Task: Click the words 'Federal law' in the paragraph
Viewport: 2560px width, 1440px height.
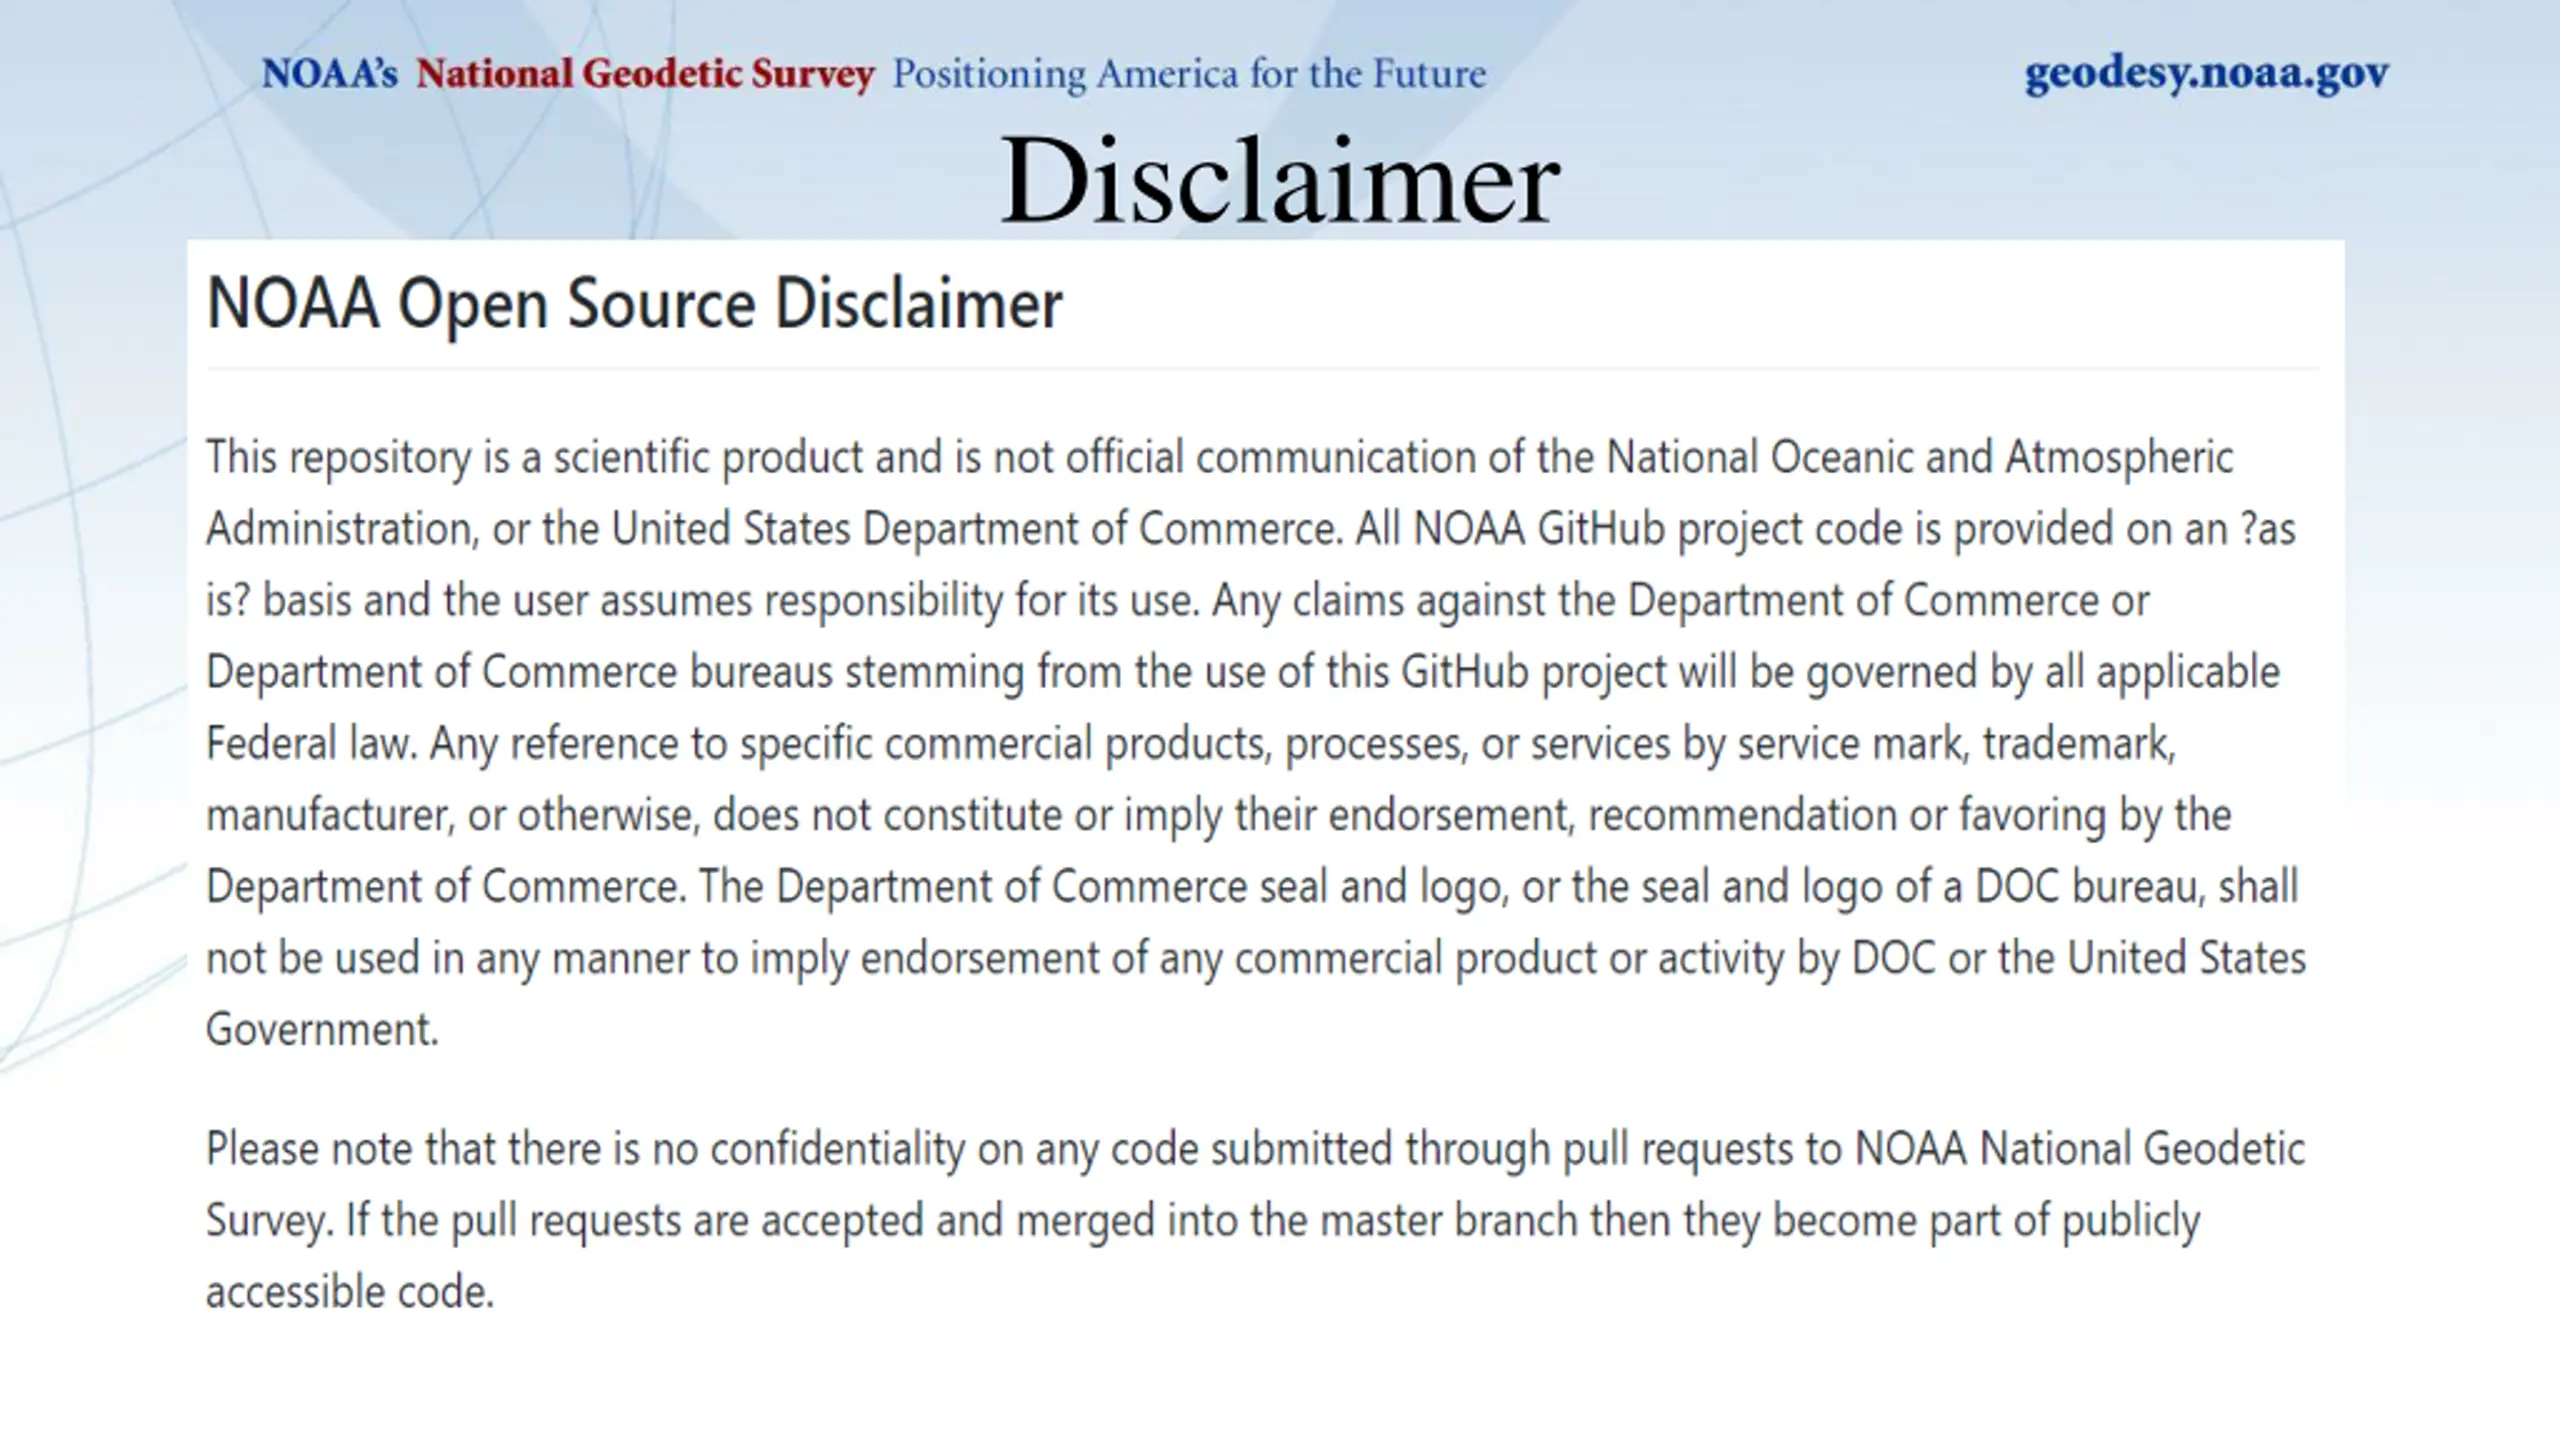Action: click(x=310, y=745)
